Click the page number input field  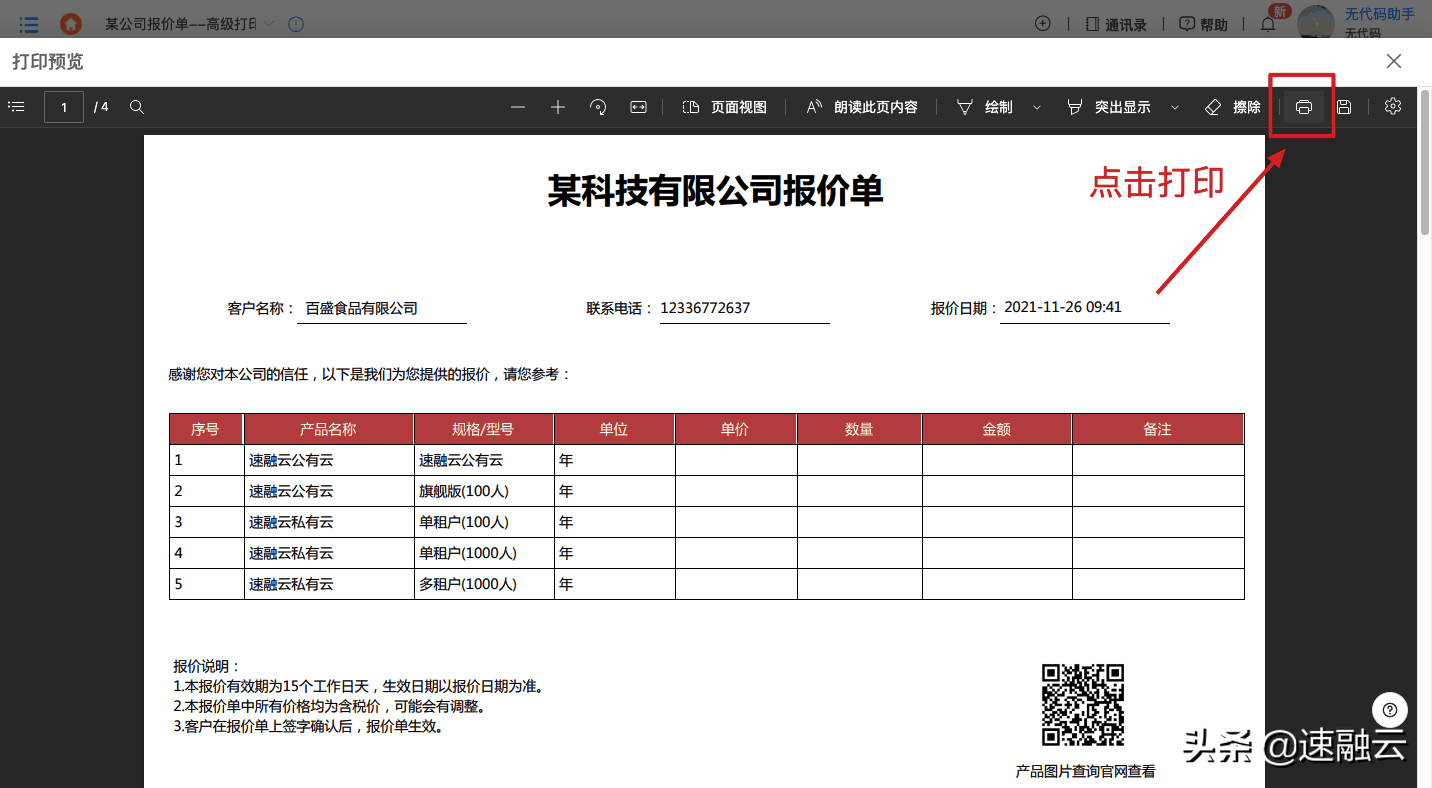coord(64,107)
